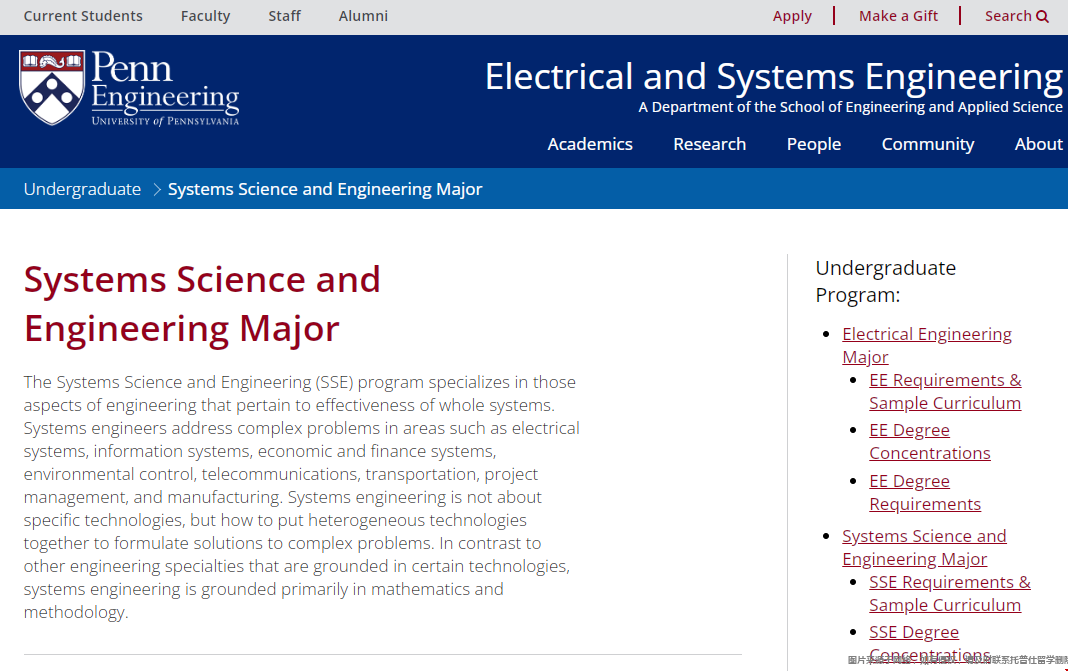This screenshot has width=1068, height=671.
Task: Open EE Degree Concentrations link
Action: 930,441
